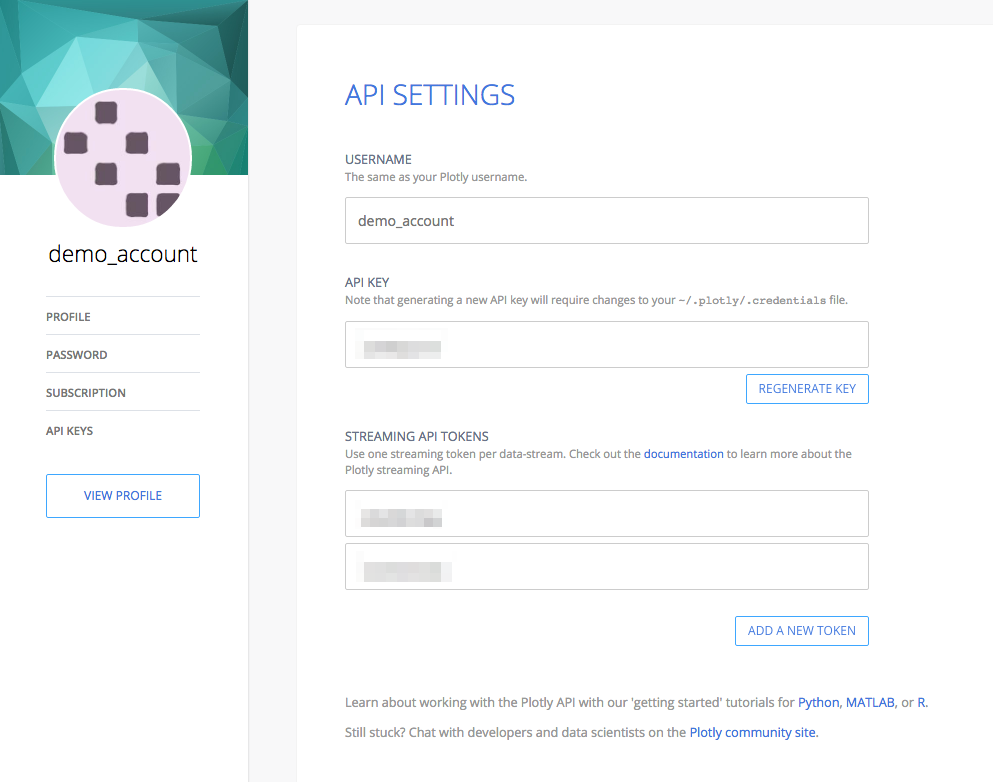Click the demo_account avatar image
Viewport: 993px width, 782px height.
pos(123,158)
